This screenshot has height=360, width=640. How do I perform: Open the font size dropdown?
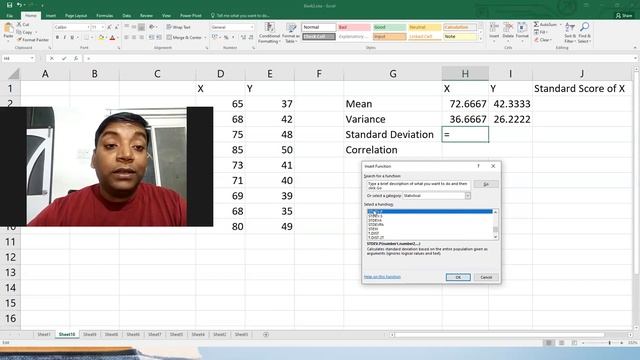[x=102, y=27]
